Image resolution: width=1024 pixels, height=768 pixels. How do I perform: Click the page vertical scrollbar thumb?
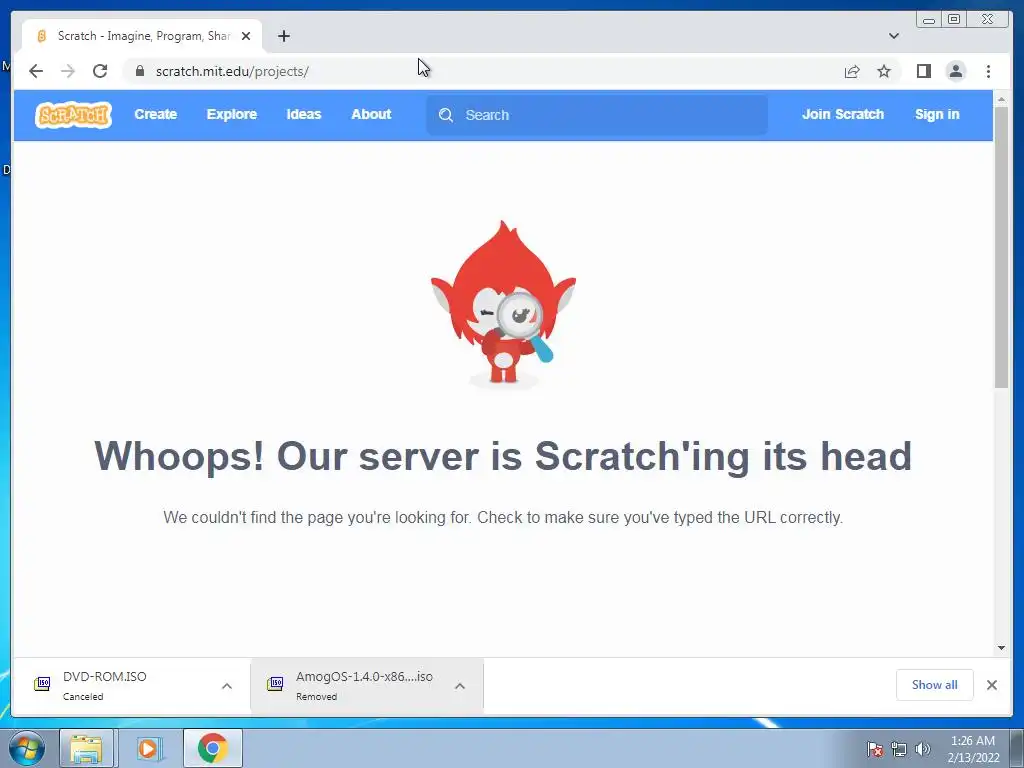coord(1001,247)
